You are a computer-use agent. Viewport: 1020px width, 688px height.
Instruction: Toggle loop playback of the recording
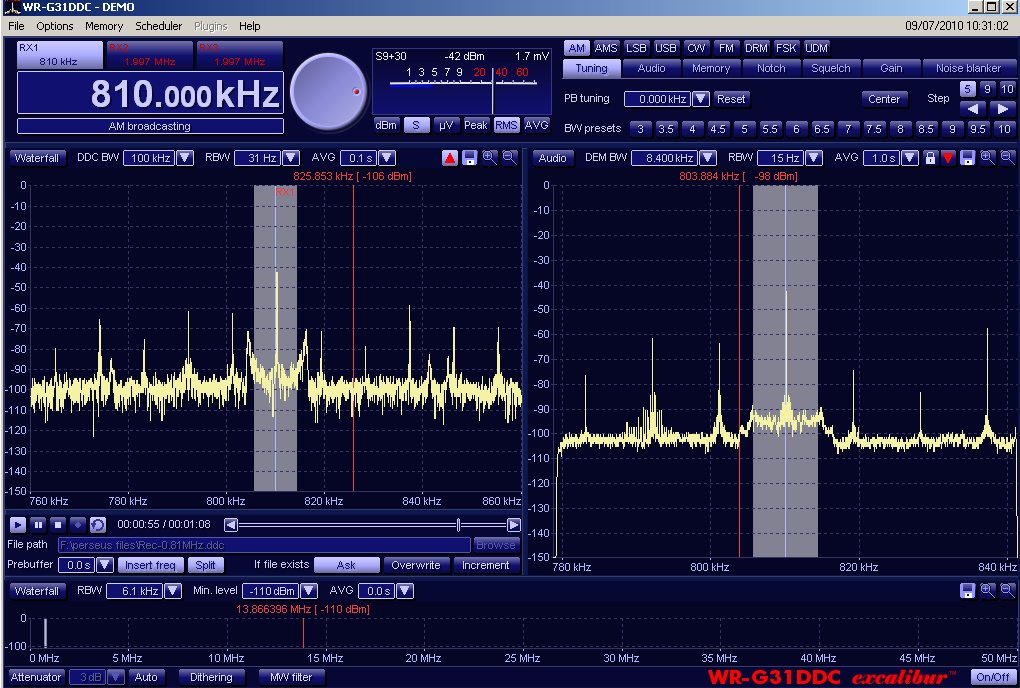click(98, 524)
